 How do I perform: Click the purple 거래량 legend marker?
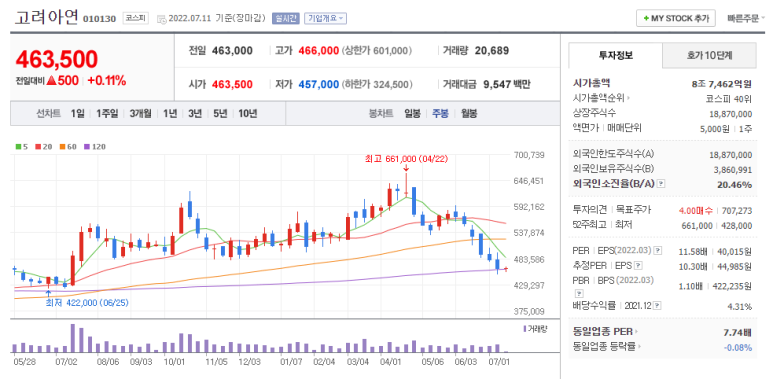click(x=524, y=328)
